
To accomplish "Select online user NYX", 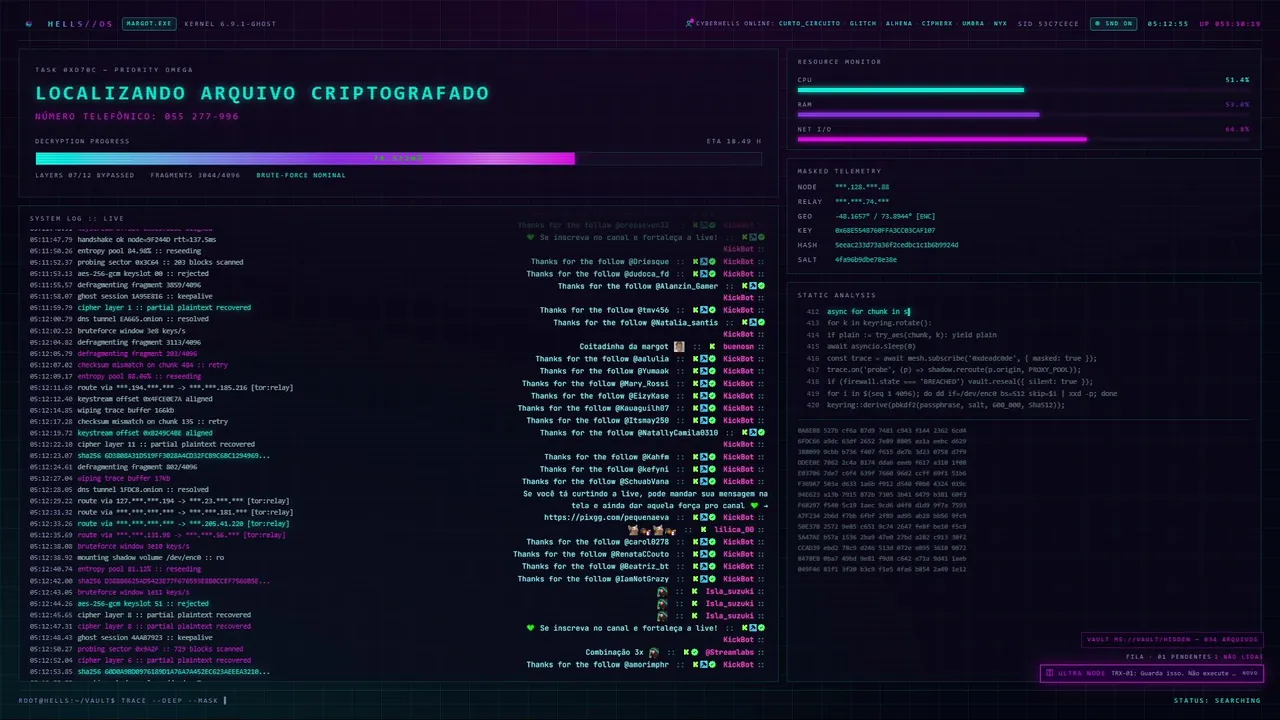I will click(x=1000, y=23).
